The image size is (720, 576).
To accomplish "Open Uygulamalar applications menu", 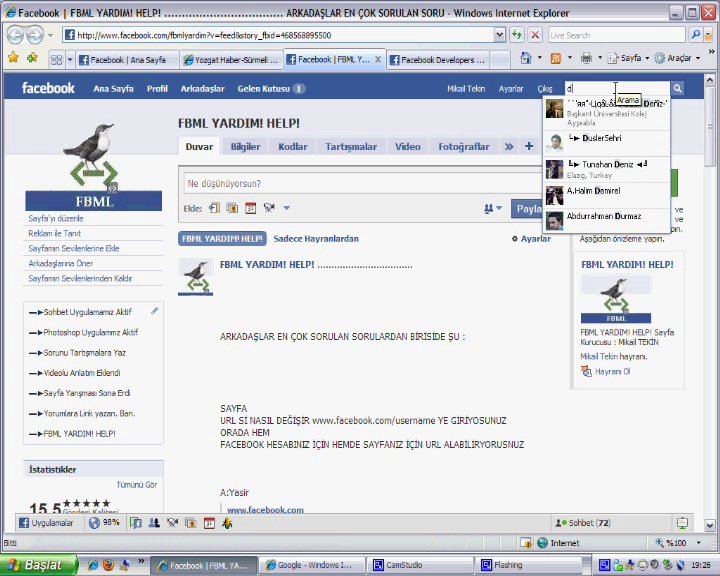I will point(46,523).
